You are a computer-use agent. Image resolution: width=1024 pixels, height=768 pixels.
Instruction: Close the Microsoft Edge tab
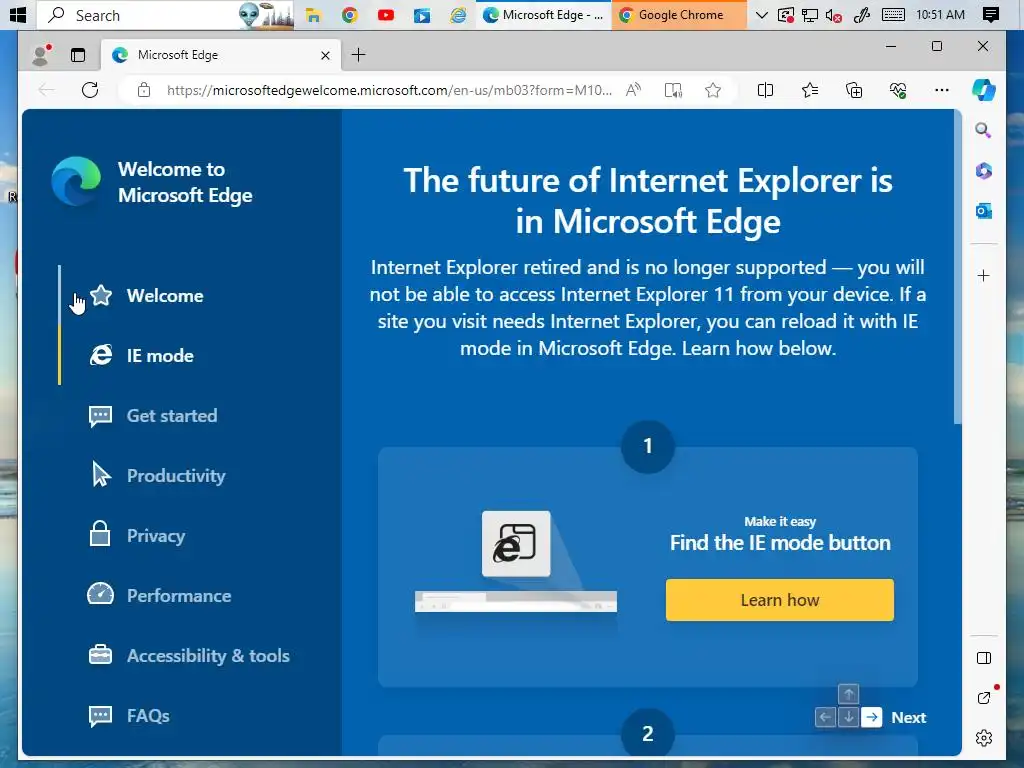tap(325, 56)
